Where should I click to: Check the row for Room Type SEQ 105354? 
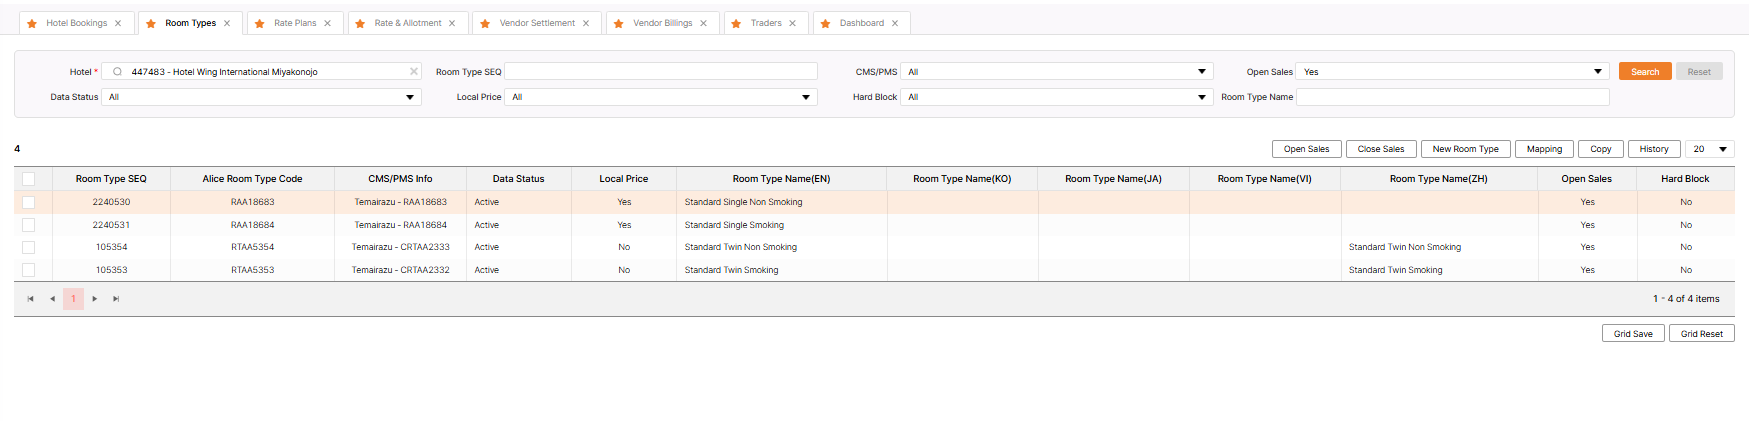click(28, 247)
